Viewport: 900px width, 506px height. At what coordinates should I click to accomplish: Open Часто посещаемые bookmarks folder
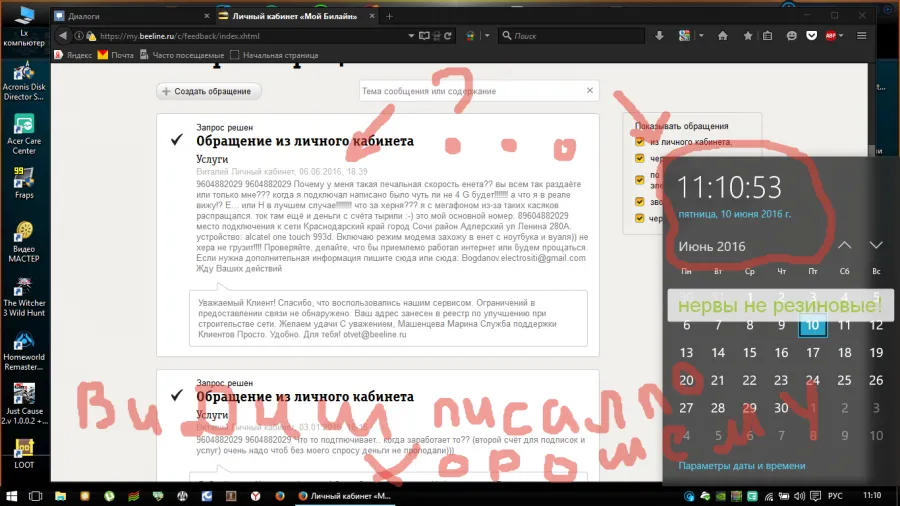click(182, 55)
